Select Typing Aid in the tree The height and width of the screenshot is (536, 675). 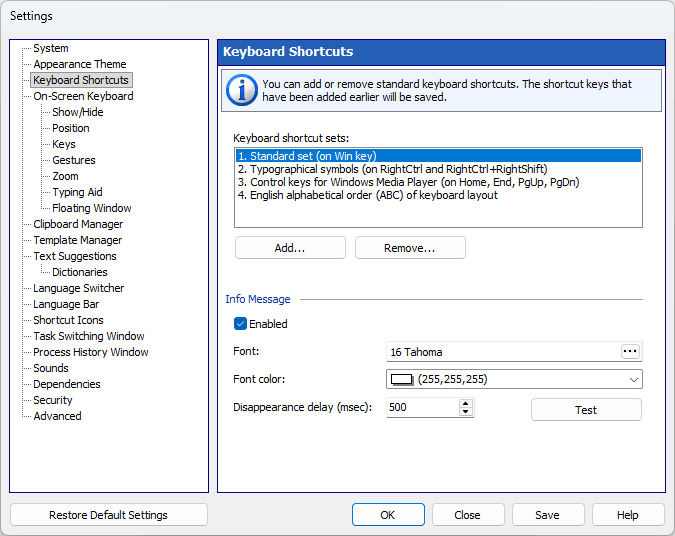coord(77,192)
